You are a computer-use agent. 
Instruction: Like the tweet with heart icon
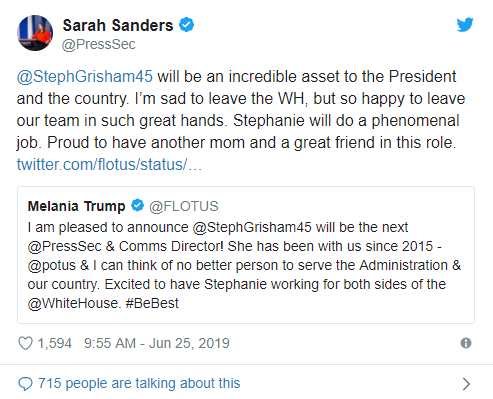tap(25, 343)
